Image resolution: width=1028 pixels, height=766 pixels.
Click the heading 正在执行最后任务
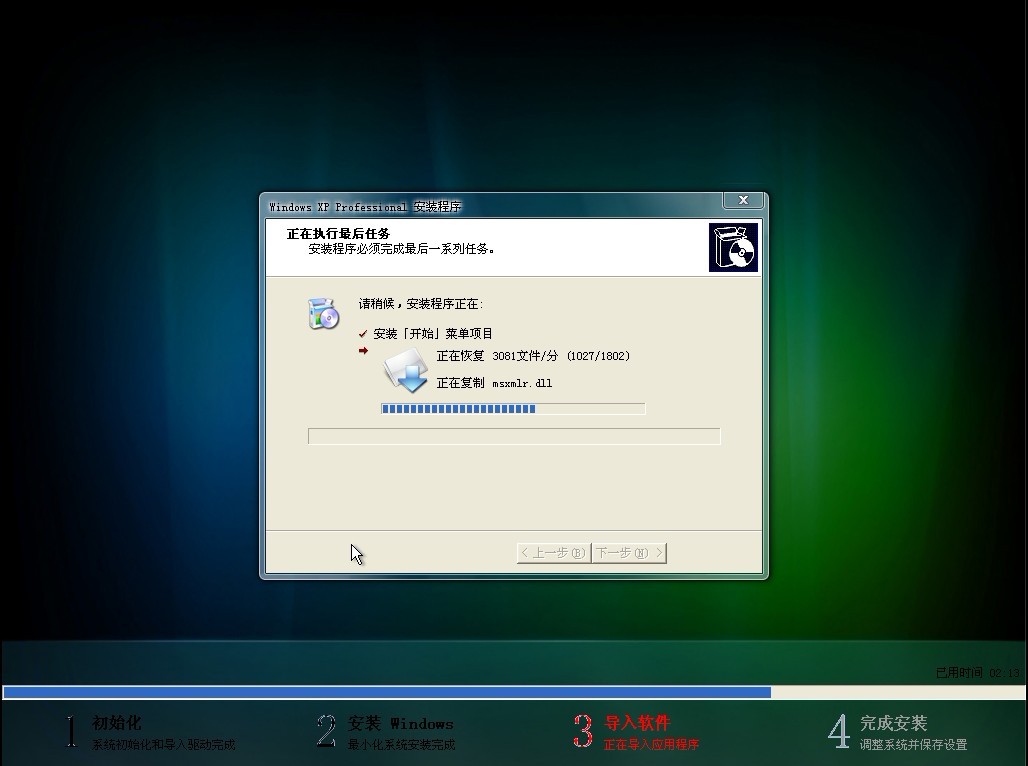338,233
